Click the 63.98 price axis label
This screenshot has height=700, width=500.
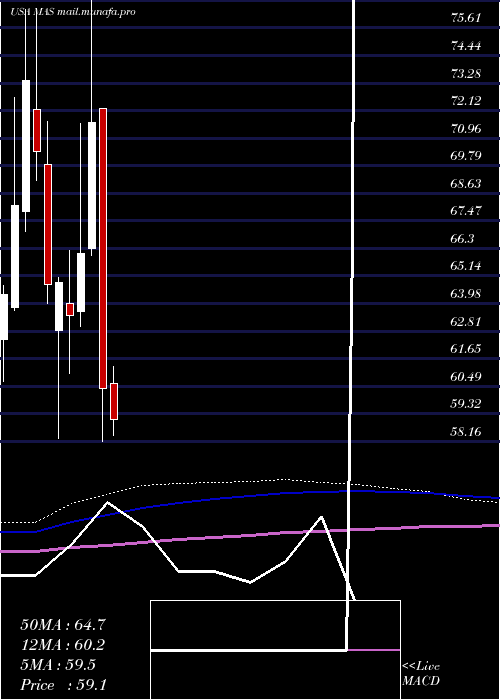click(466, 294)
